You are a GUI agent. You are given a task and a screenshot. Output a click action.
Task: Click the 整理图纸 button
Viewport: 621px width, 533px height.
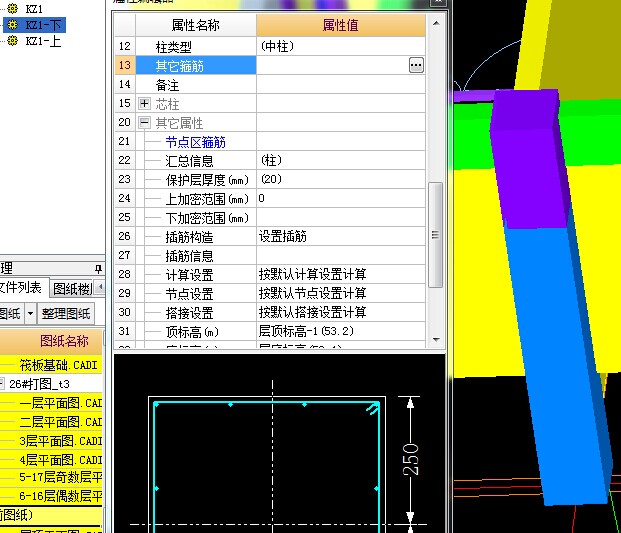point(66,314)
